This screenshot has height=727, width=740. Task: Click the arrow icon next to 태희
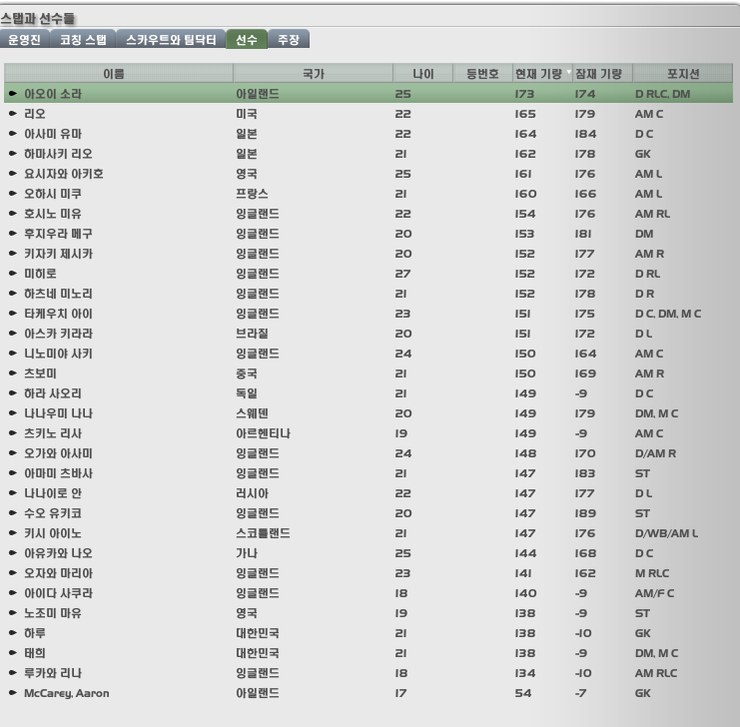pyautogui.click(x=13, y=653)
